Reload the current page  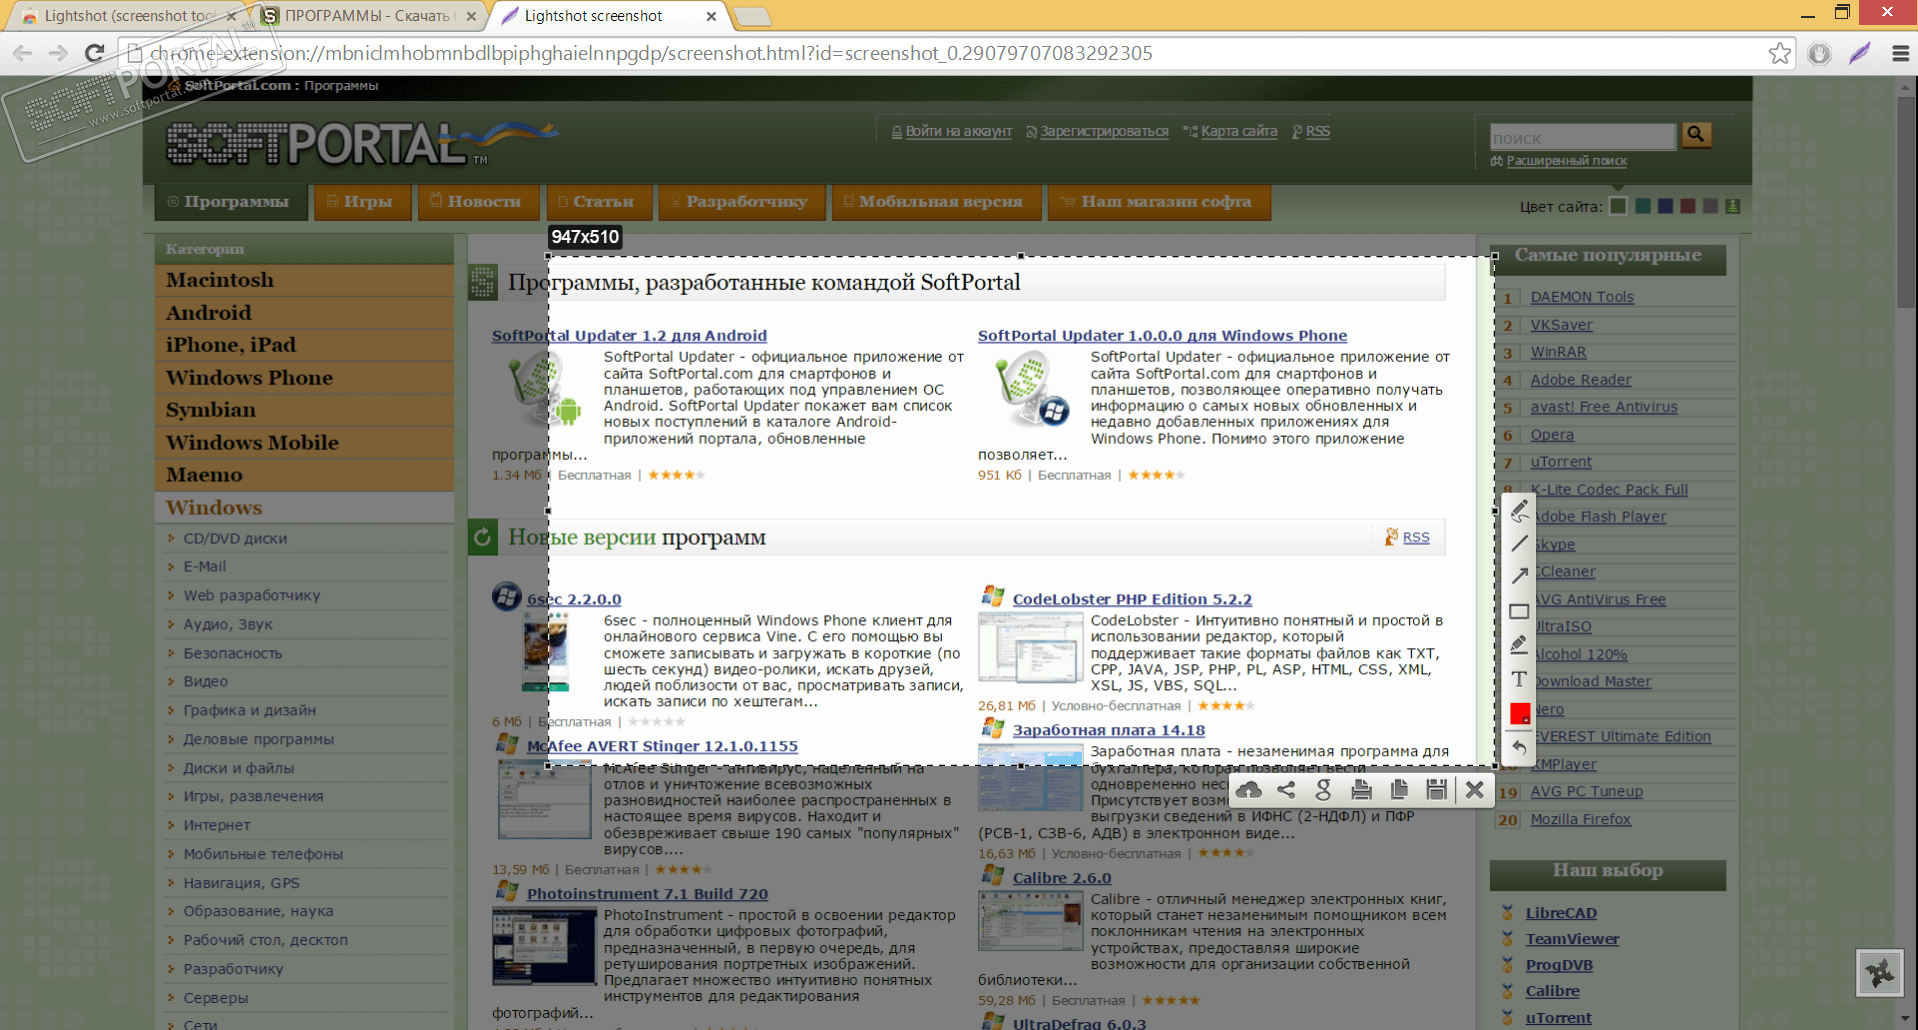[x=94, y=53]
